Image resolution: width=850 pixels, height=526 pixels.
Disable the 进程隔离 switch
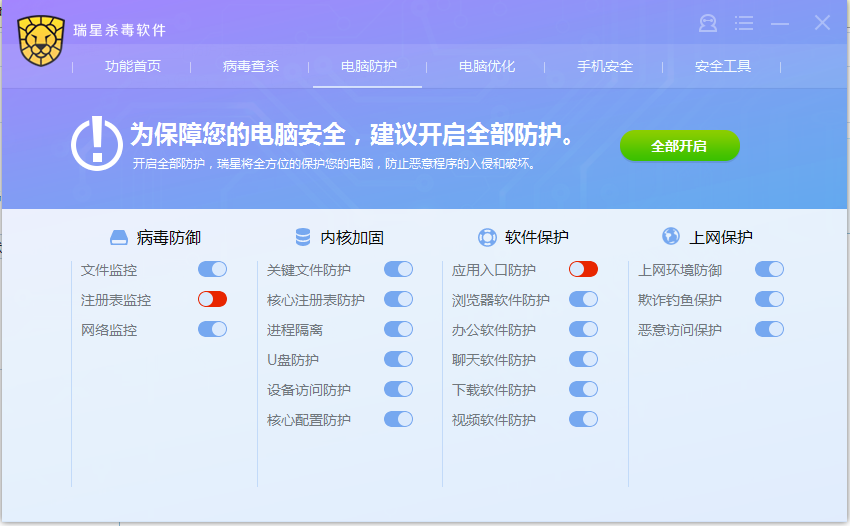[398, 329]
